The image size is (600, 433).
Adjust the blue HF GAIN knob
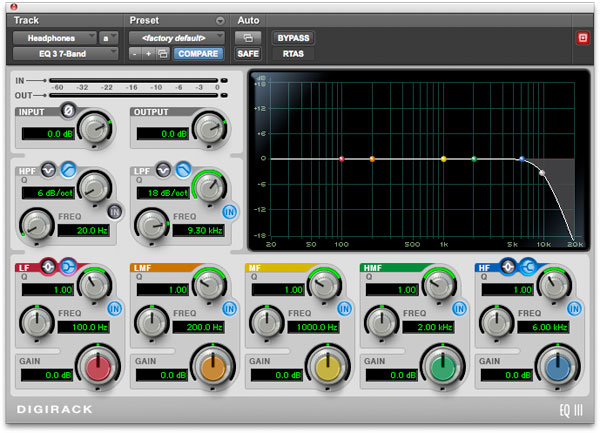pyautogui.click(x=558, y=367)
